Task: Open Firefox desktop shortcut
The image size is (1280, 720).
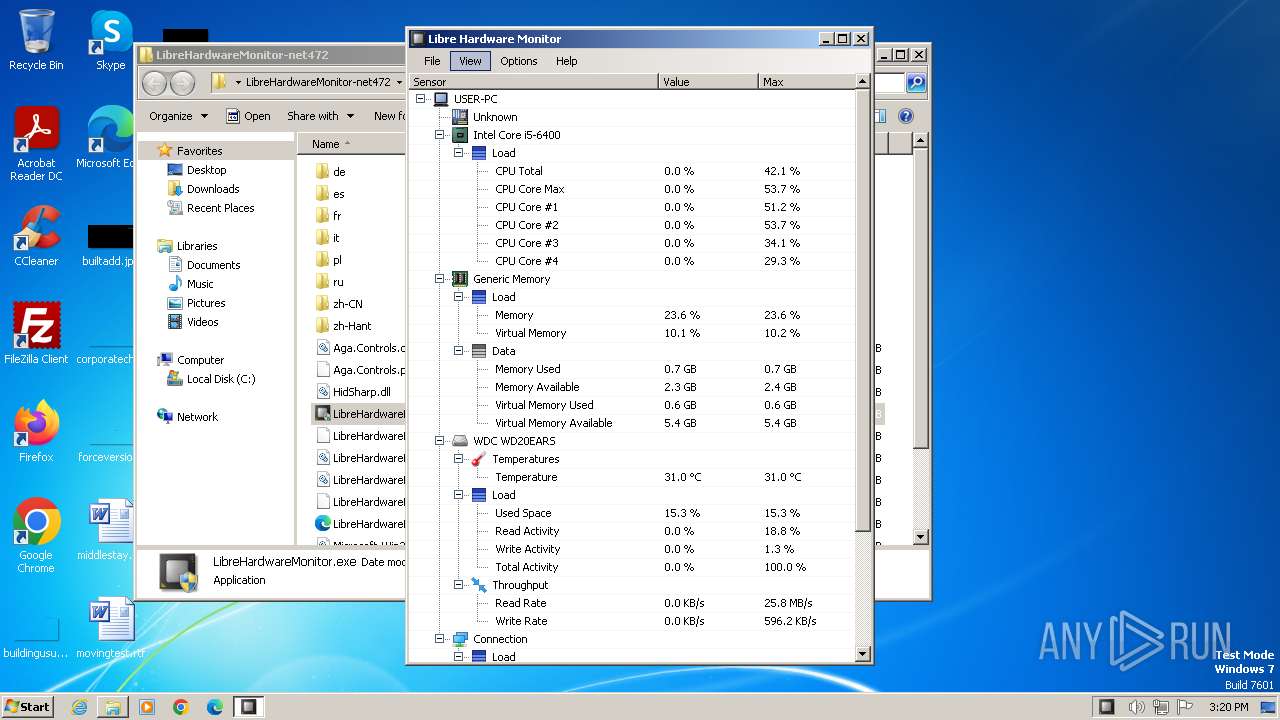Action: click(x=36, y=432)
